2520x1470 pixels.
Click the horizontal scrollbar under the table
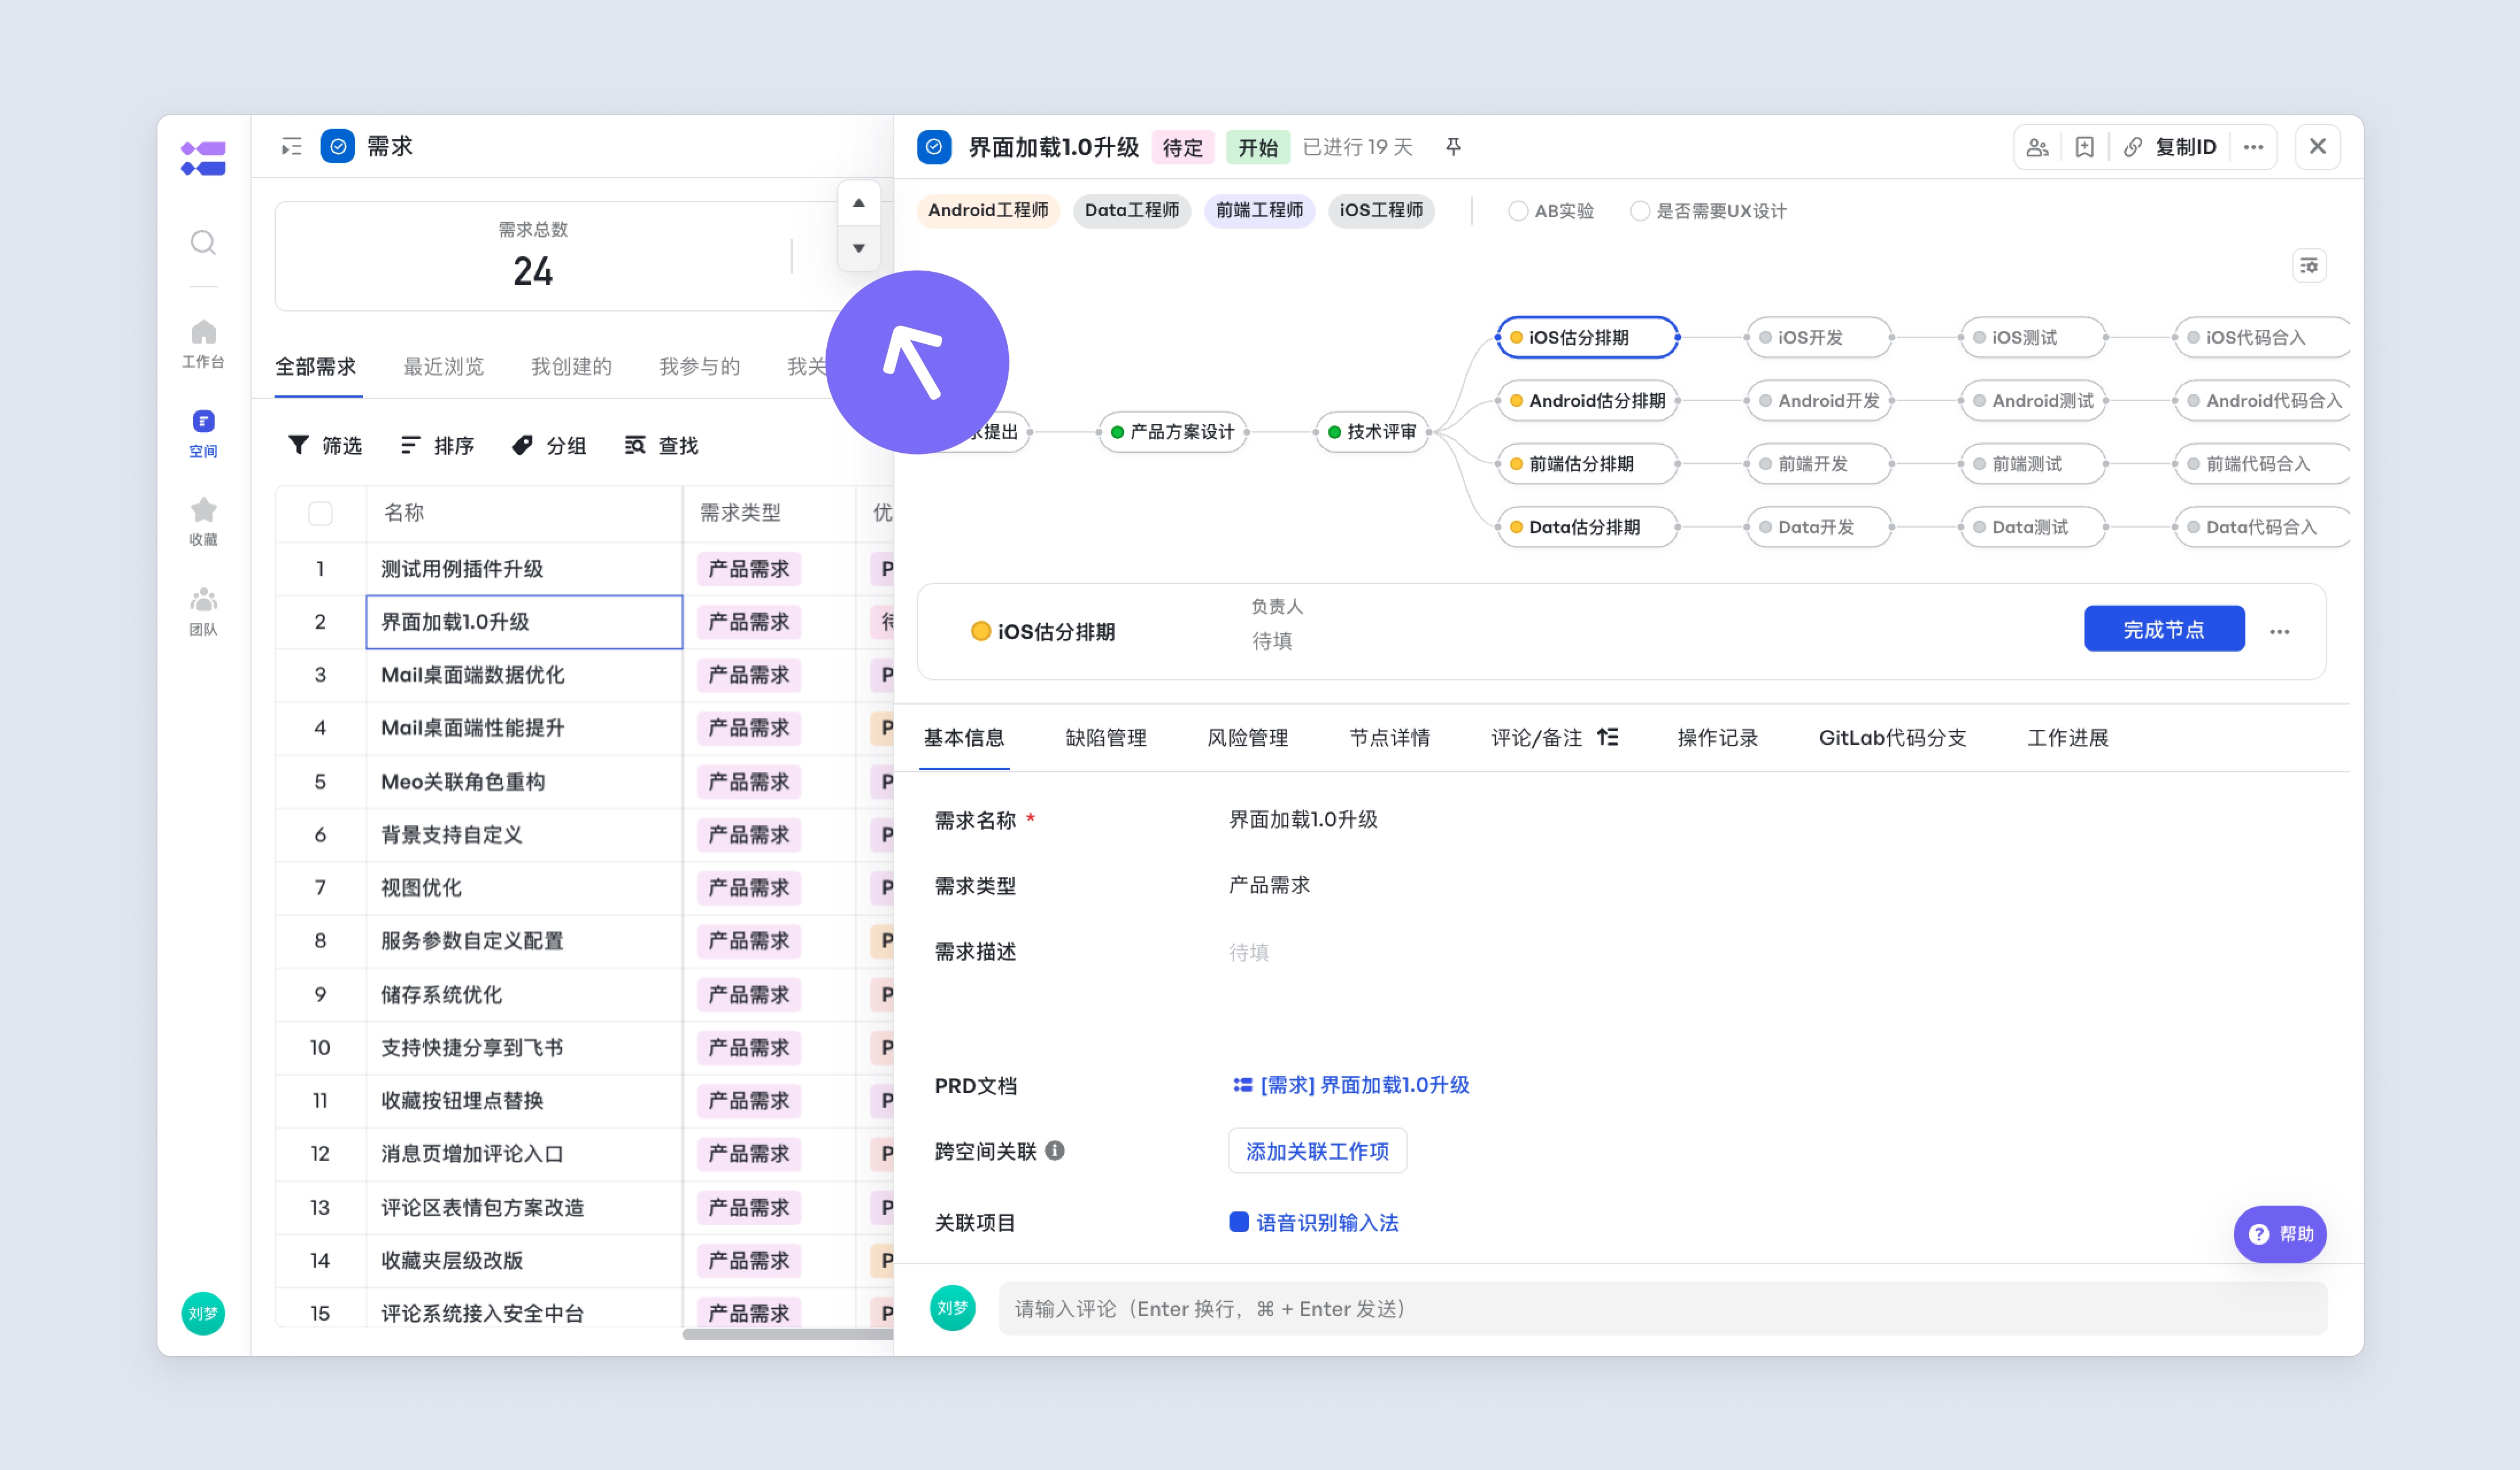[787, 1334]
